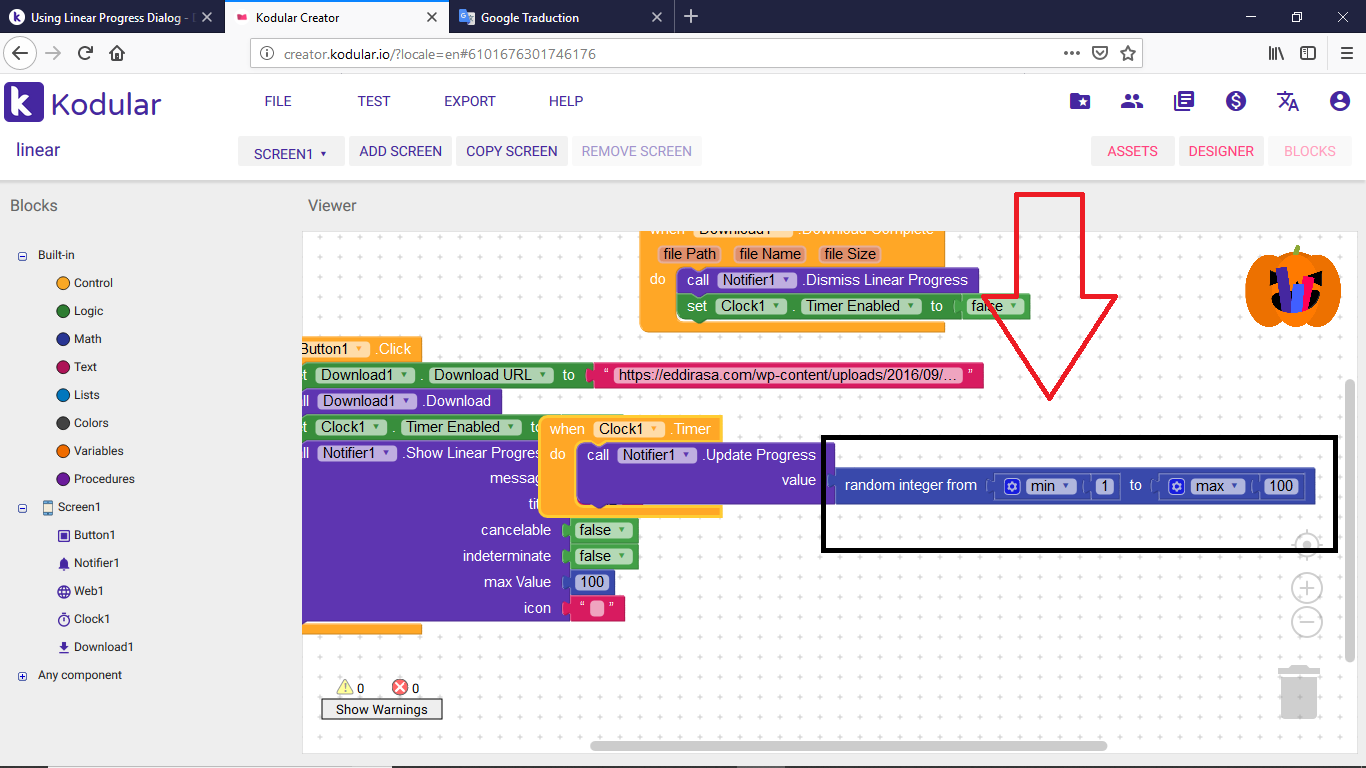Switch to the DESIGNER view
This screenshot has height=768, width=1366.
(x=1221, y=151)
